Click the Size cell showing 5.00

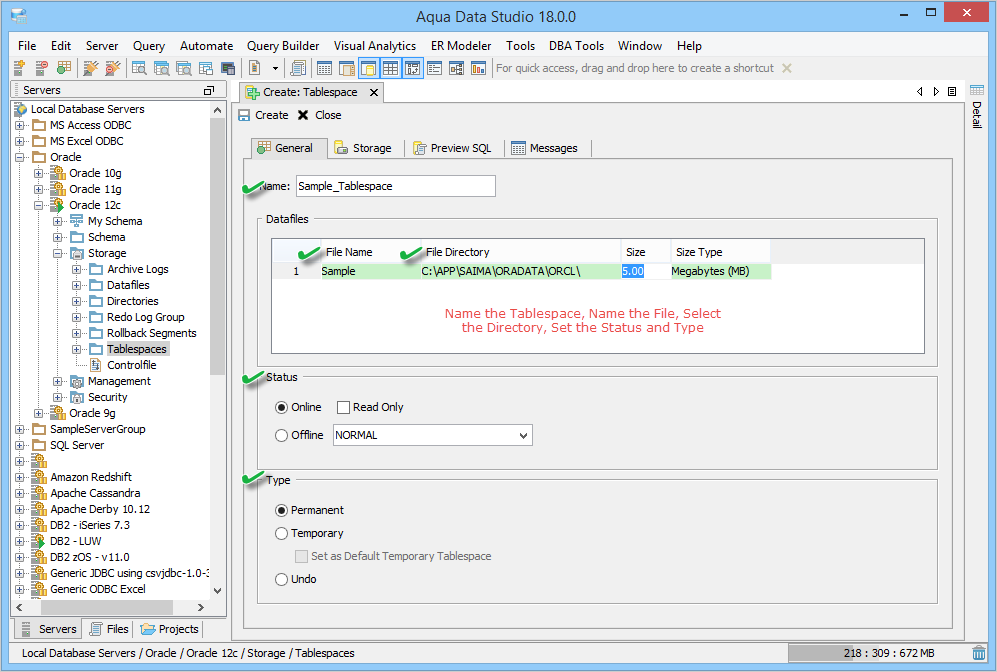click(x=645, y=271)
